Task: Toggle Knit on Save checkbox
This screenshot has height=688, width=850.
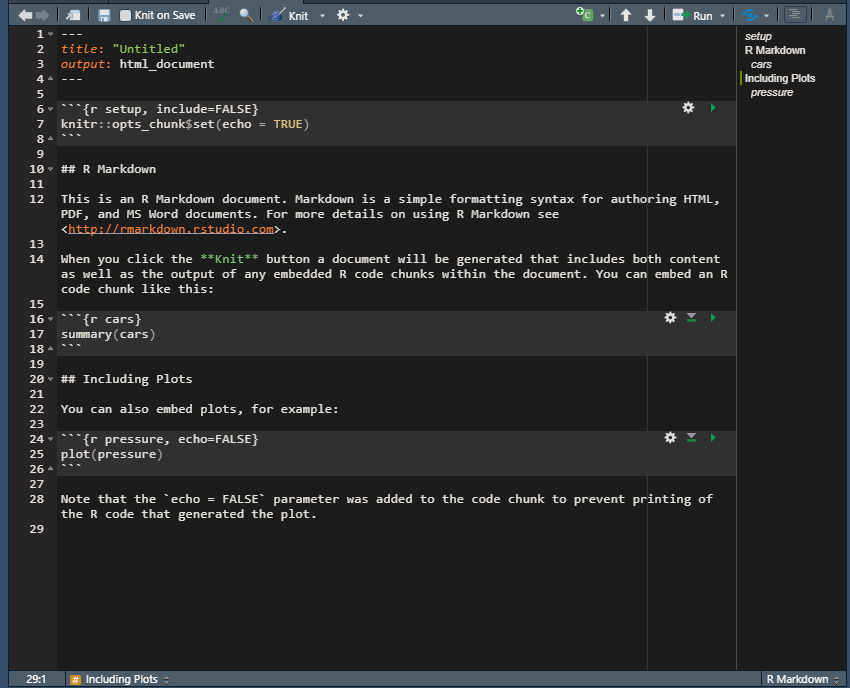Action: coord(125,15)
